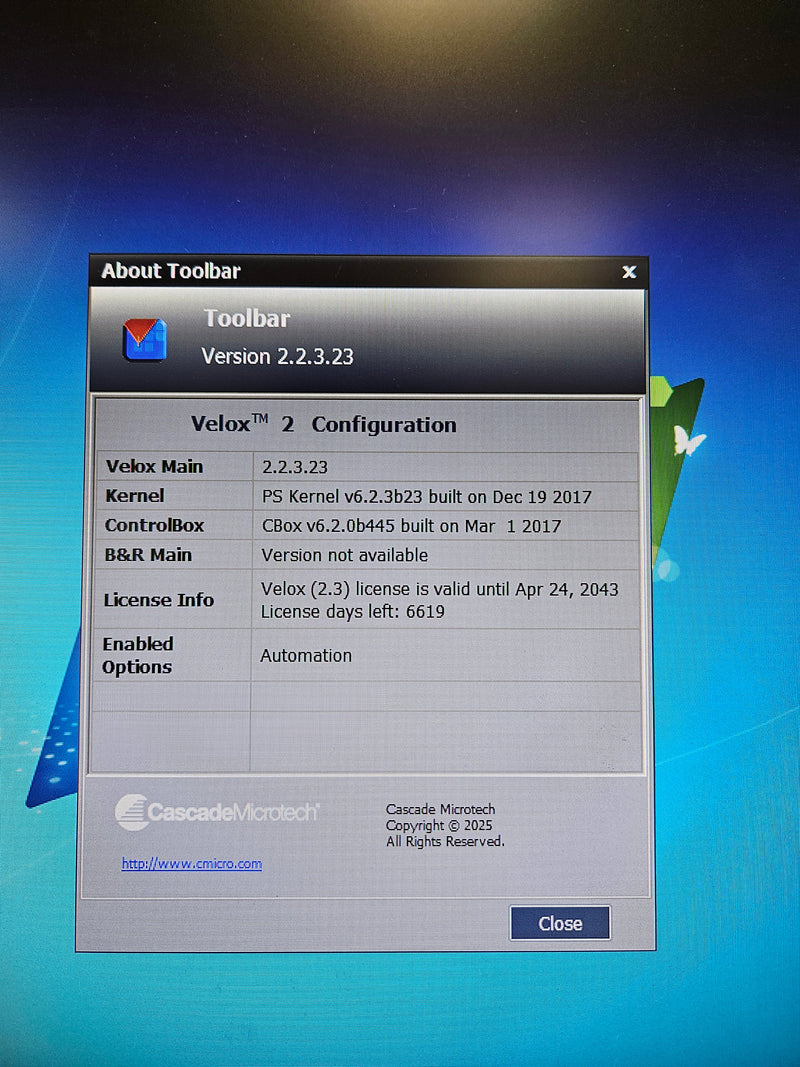Click the 'Copyright © 2025' text
This screenshot has height=1067, width=800.
click(x=439, y=825)
